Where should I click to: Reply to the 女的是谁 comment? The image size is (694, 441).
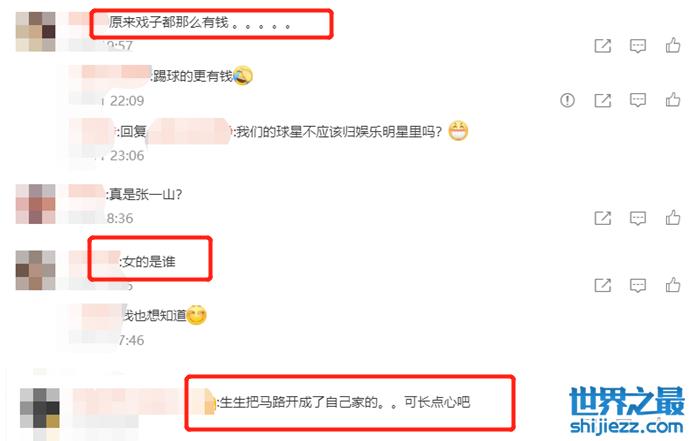638,285
